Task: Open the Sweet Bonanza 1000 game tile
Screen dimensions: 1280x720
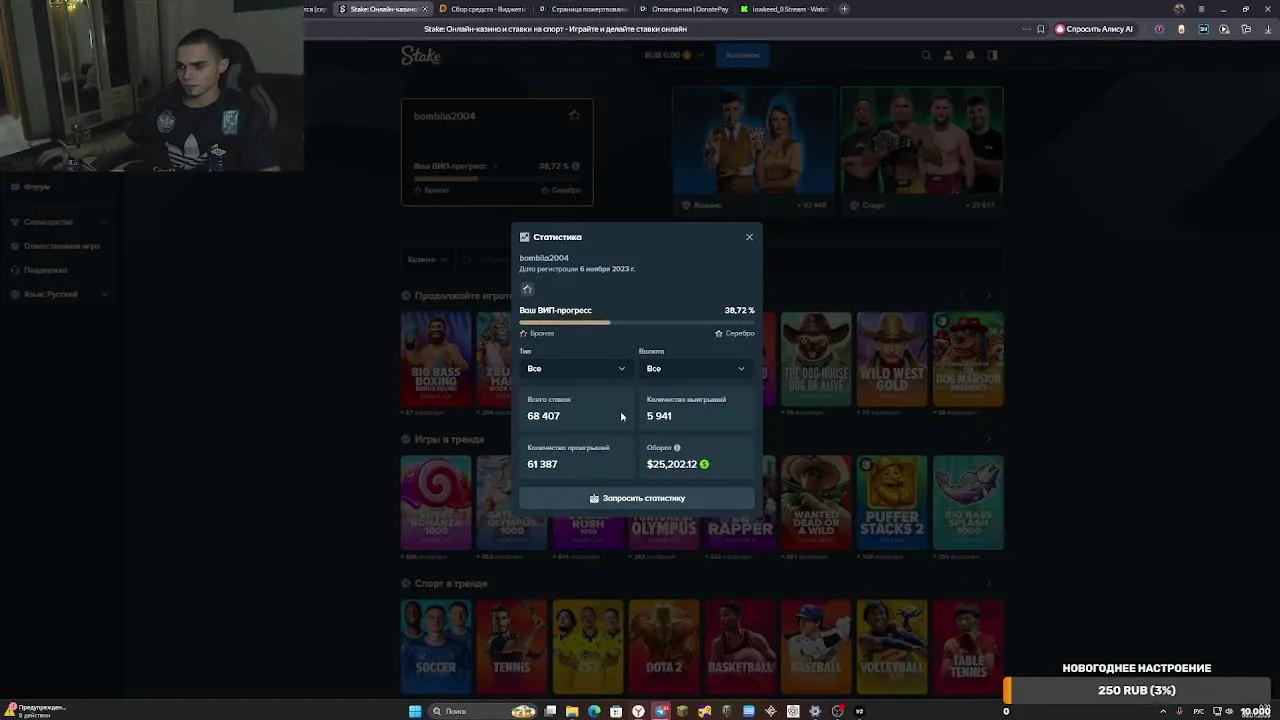Action: coord(436,503)
